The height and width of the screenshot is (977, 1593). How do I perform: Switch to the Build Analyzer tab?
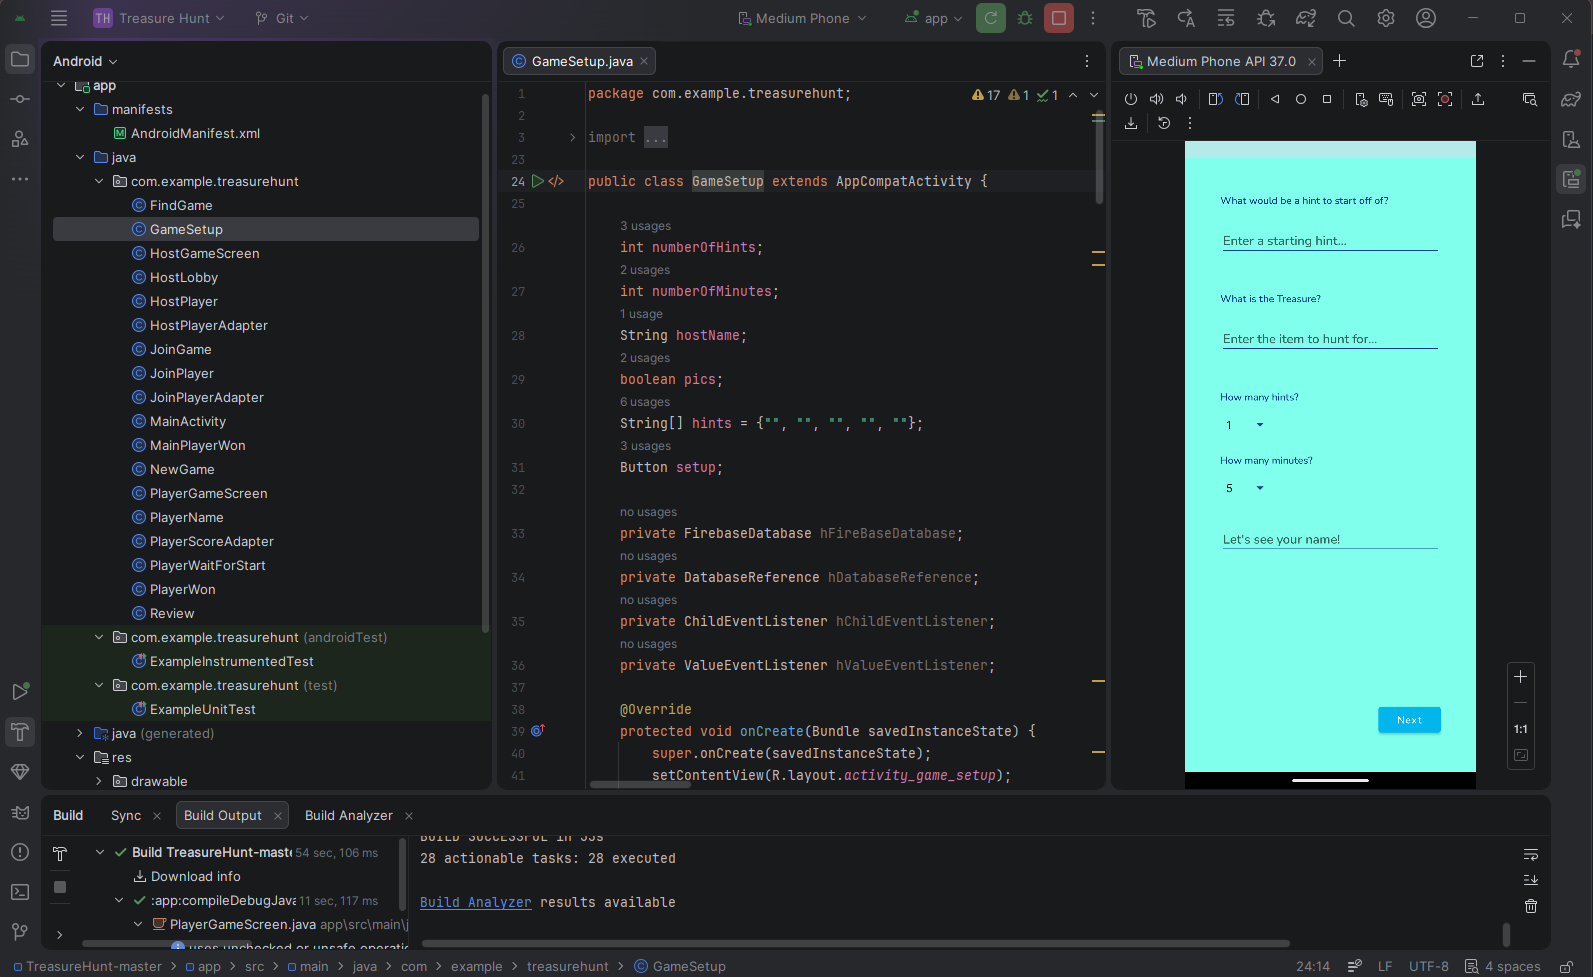348,815
